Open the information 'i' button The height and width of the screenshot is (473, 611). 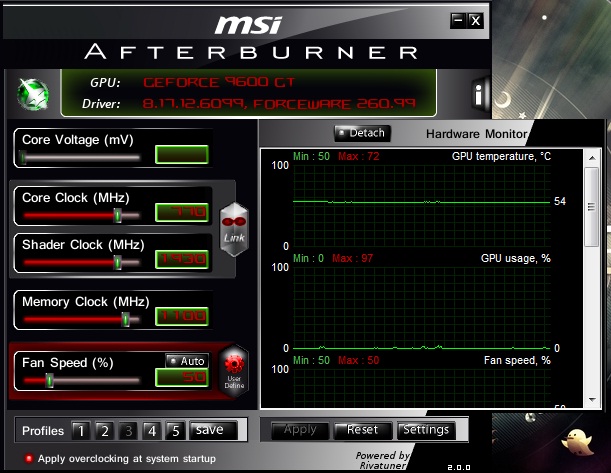pyautogui.click(x=480, y=94)
